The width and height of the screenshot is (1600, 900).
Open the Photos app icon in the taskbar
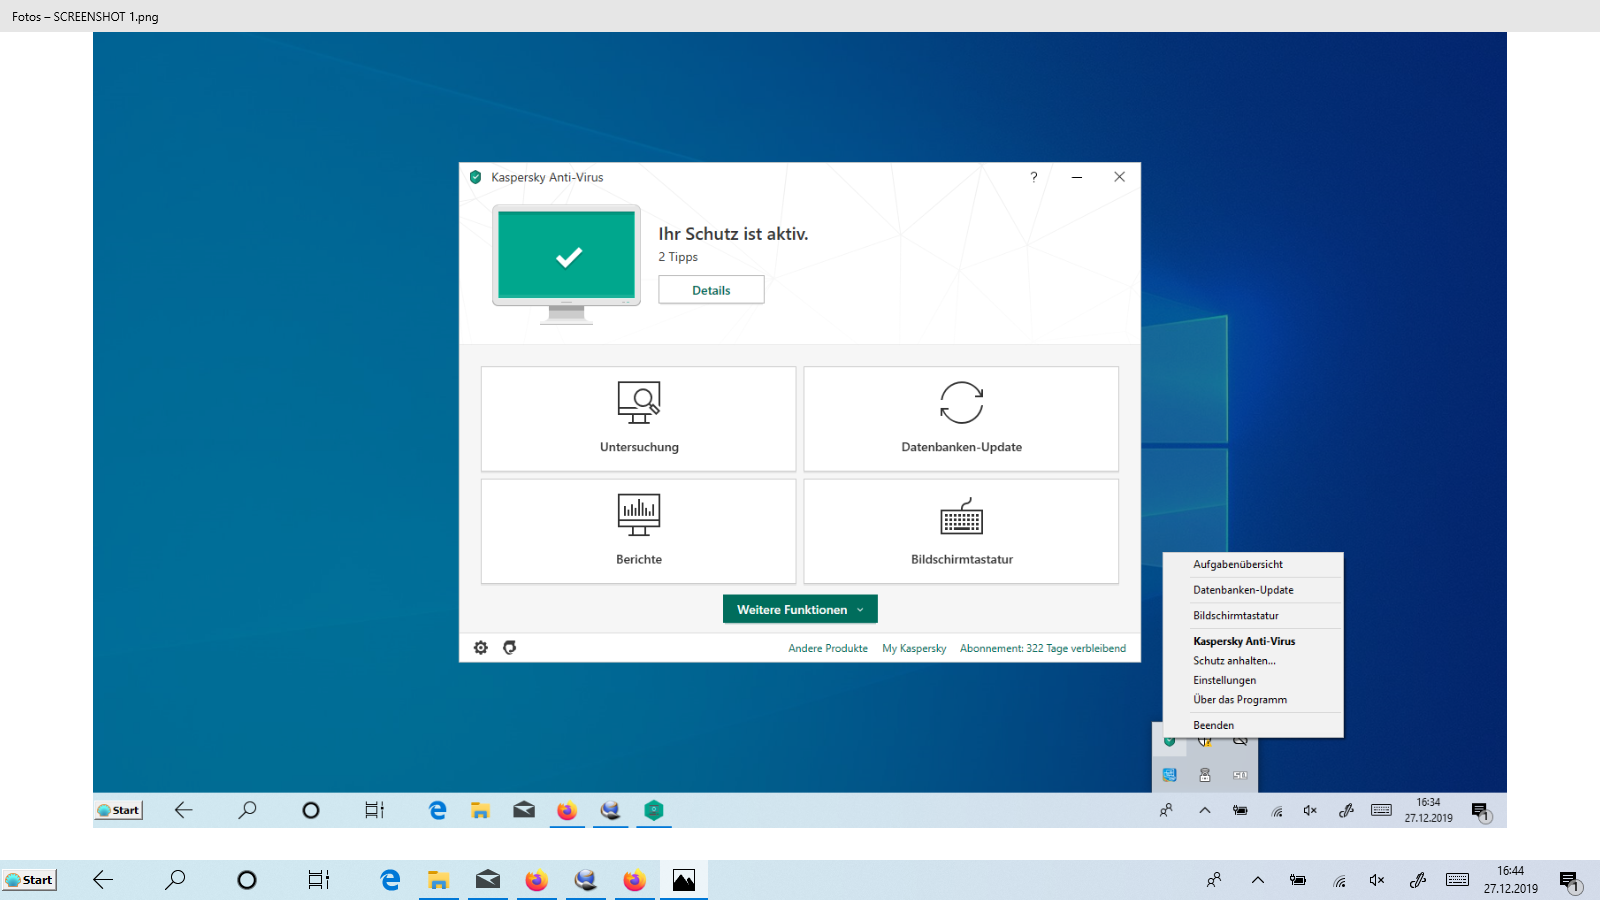[684, 880]
